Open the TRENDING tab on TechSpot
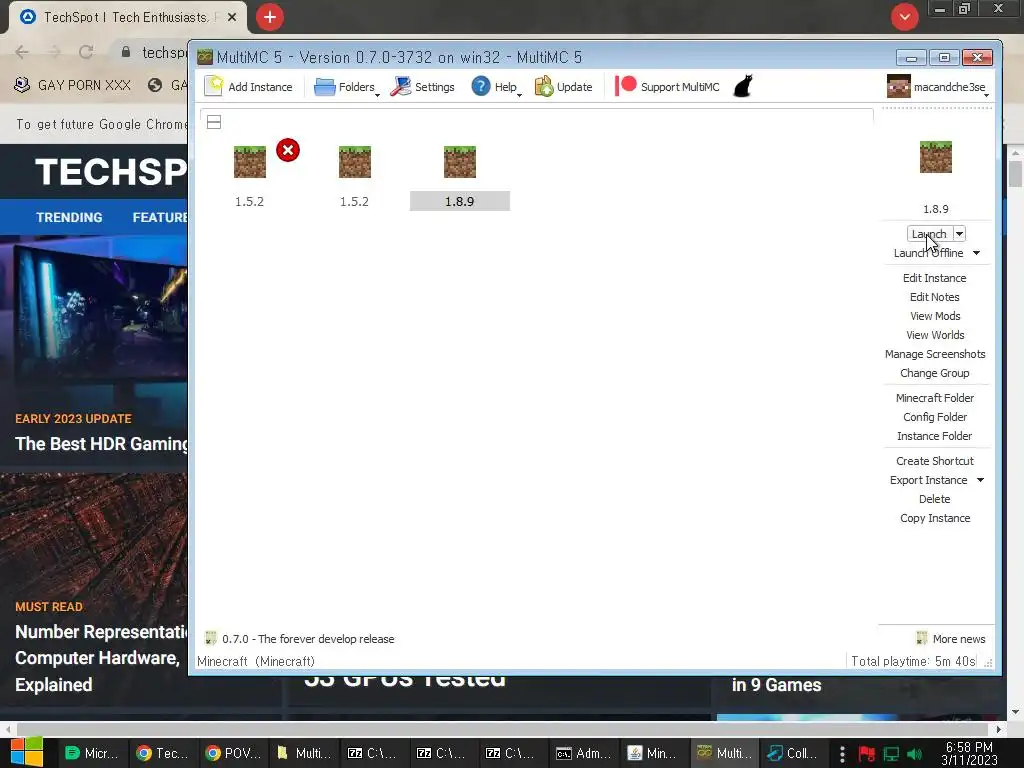Image resolution: width=1024 pixels, height=768 pixels. (x=69, y=217)
